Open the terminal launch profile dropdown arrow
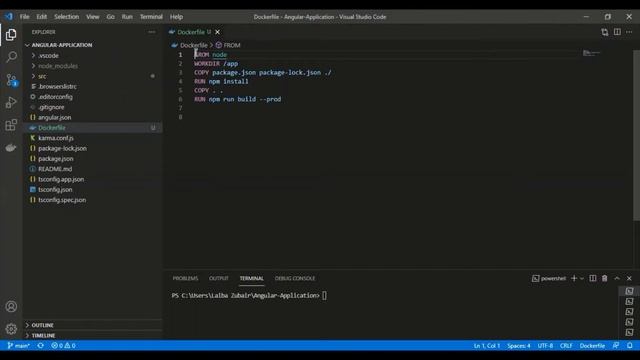 (582, 279)
